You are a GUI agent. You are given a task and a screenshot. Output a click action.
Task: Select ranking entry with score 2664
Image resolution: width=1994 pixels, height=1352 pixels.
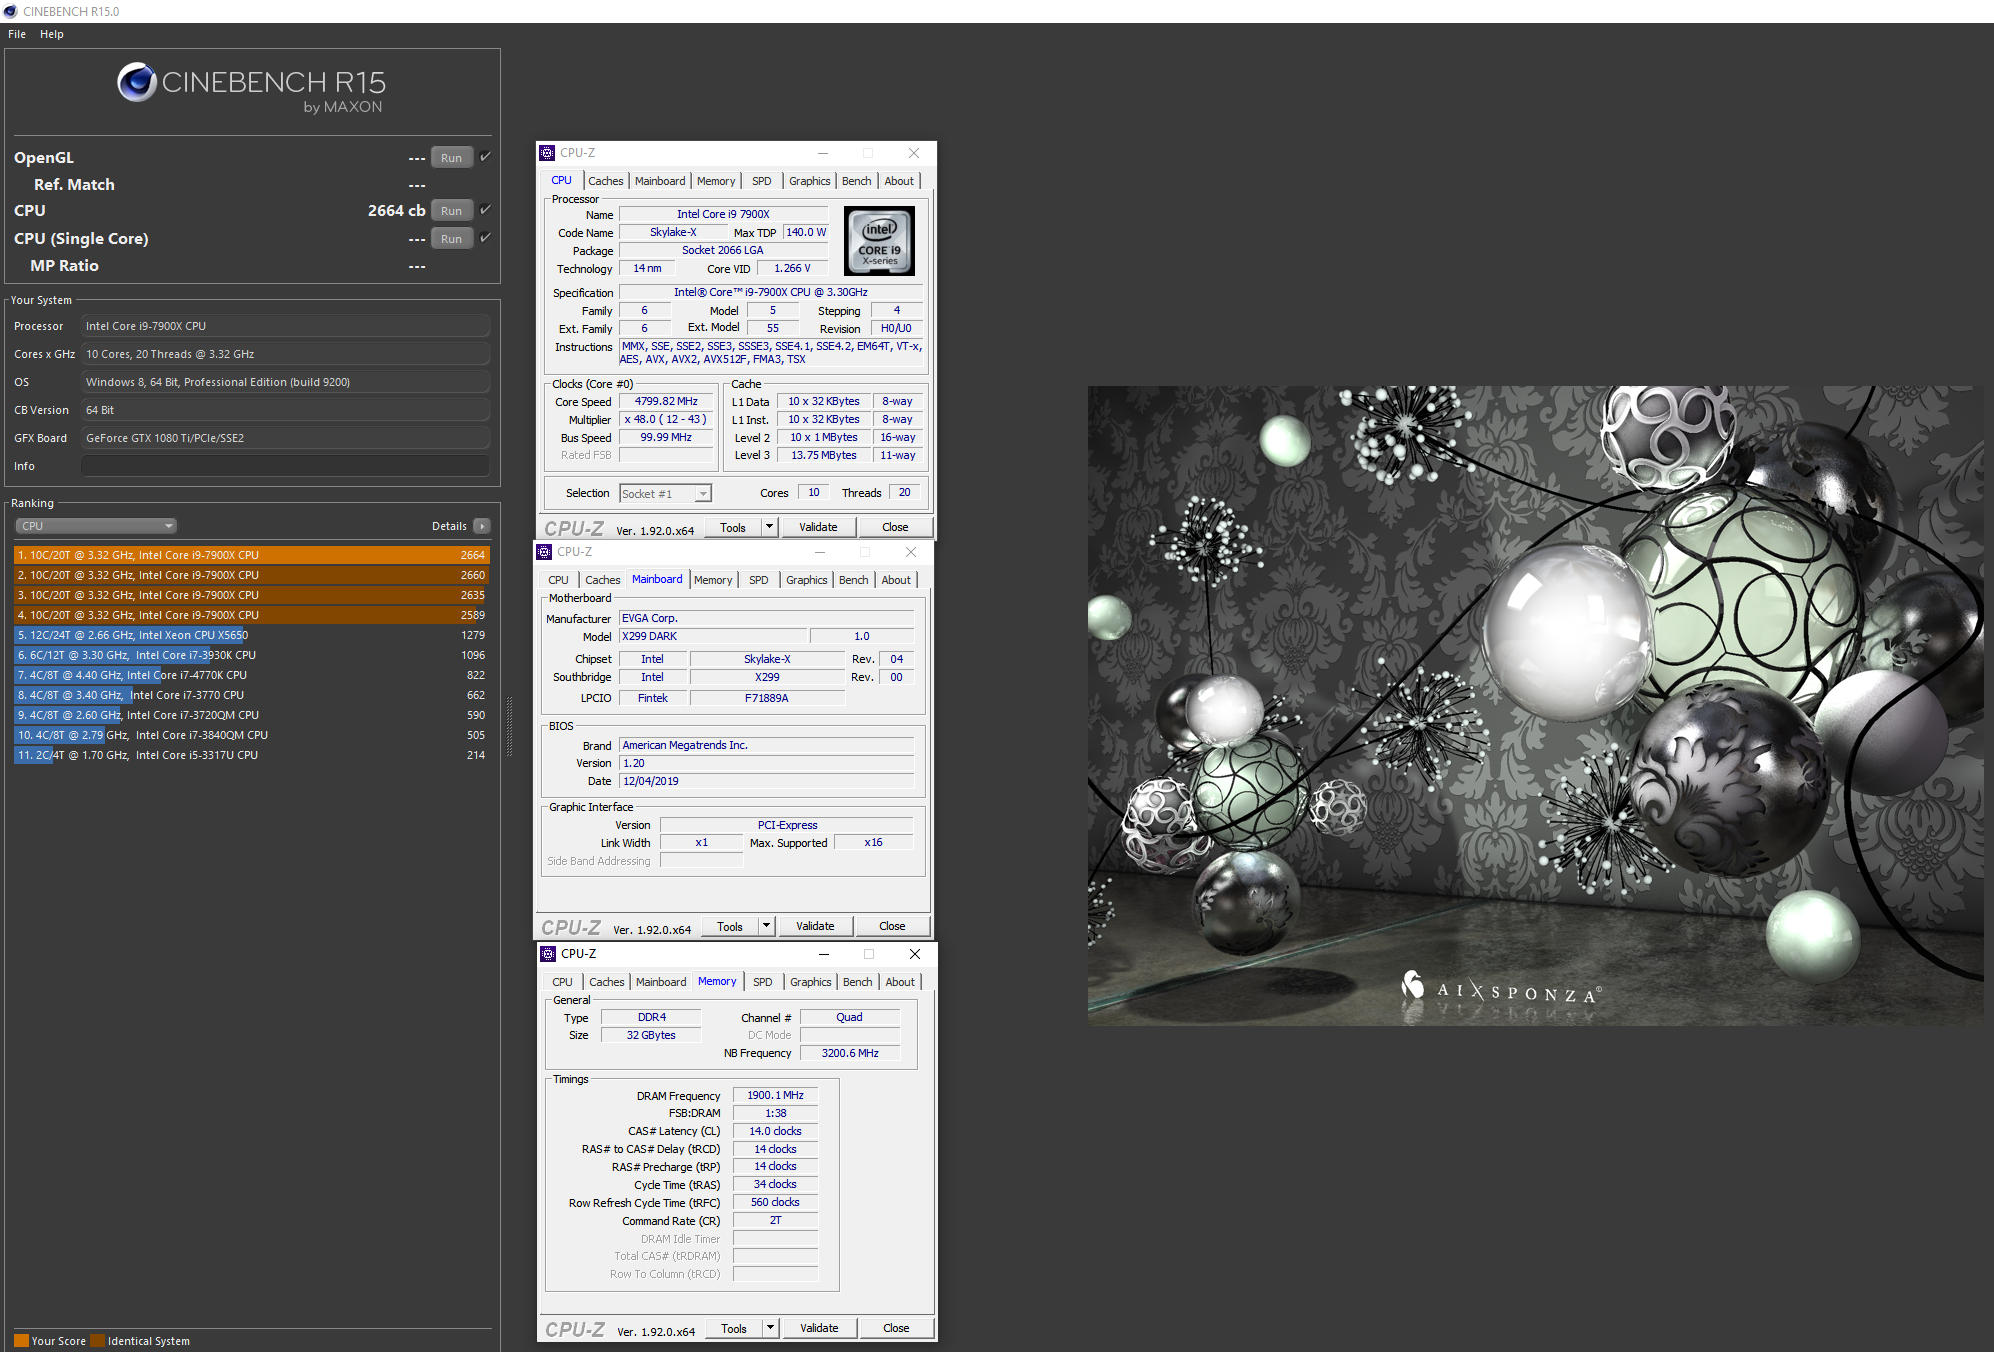[252, 555]
